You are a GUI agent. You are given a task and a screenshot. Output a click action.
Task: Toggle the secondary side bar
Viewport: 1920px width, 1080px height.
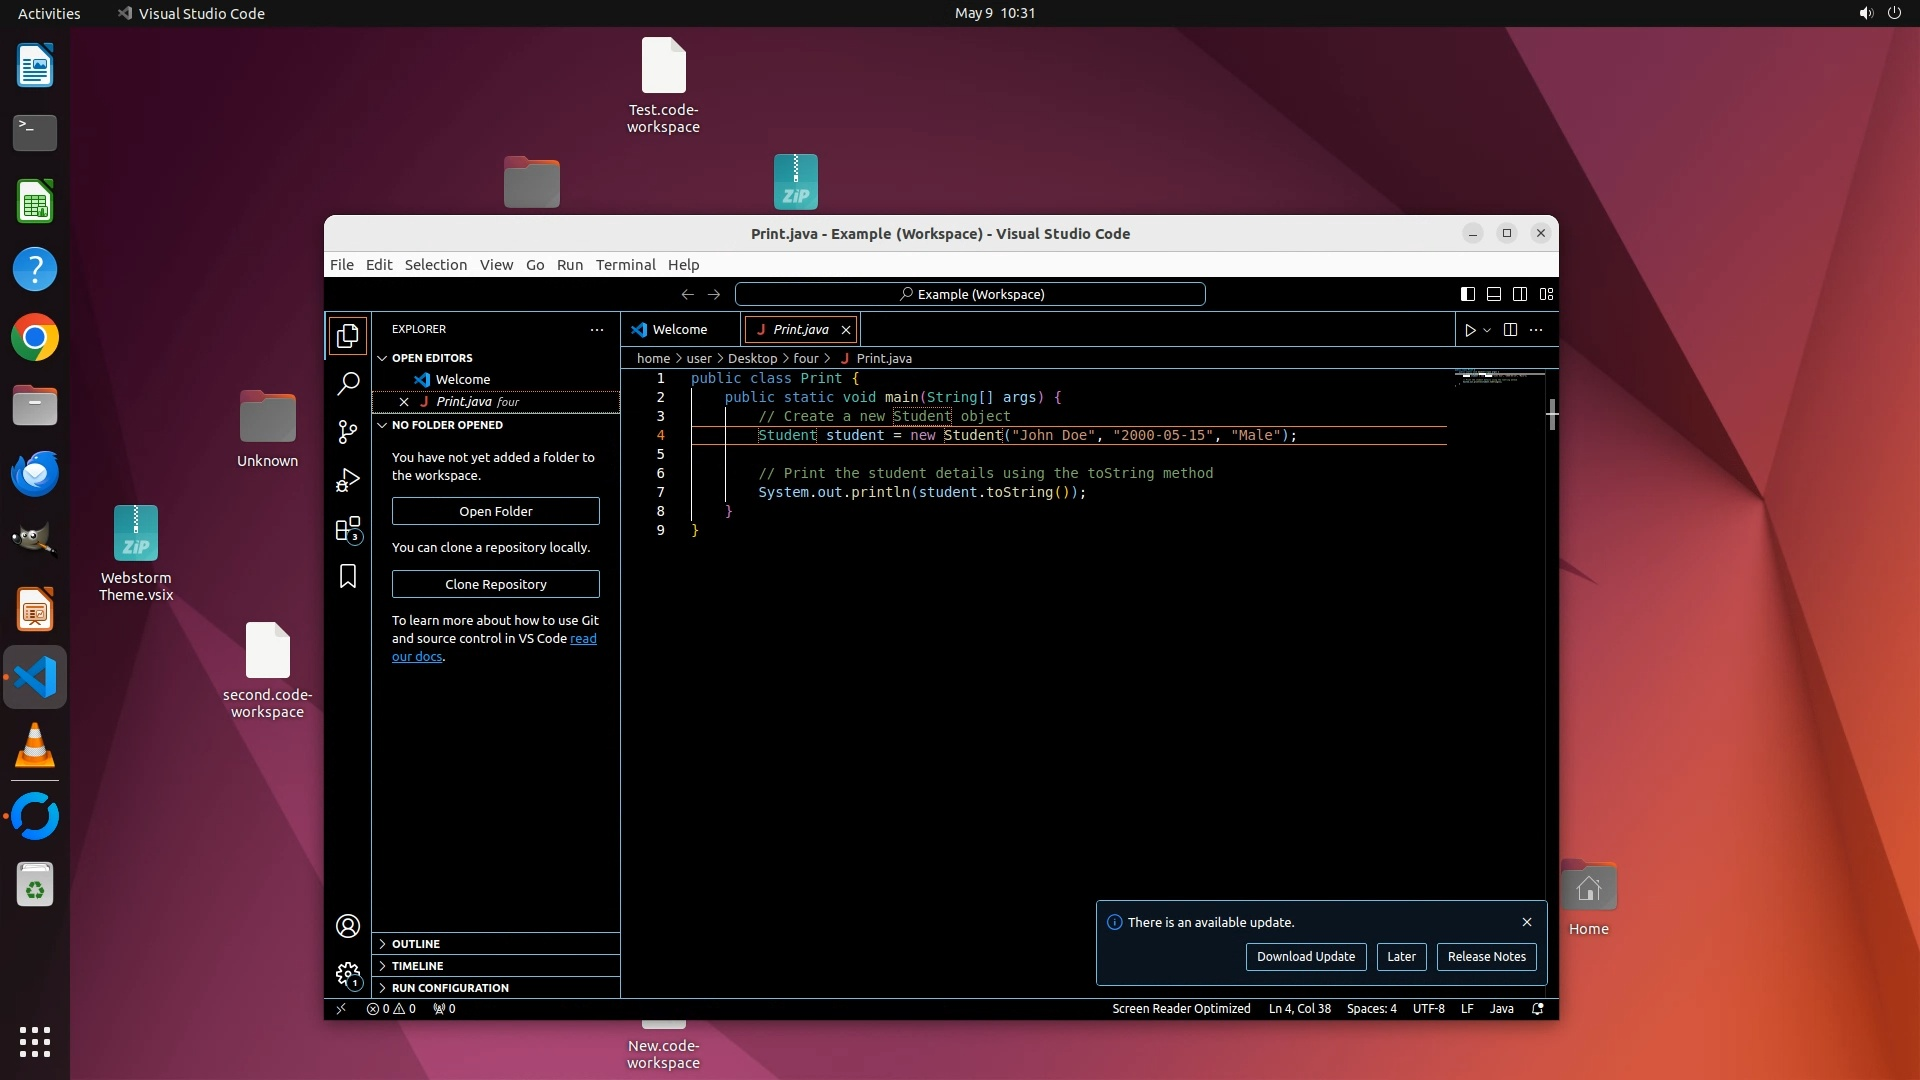[1520, 294]
